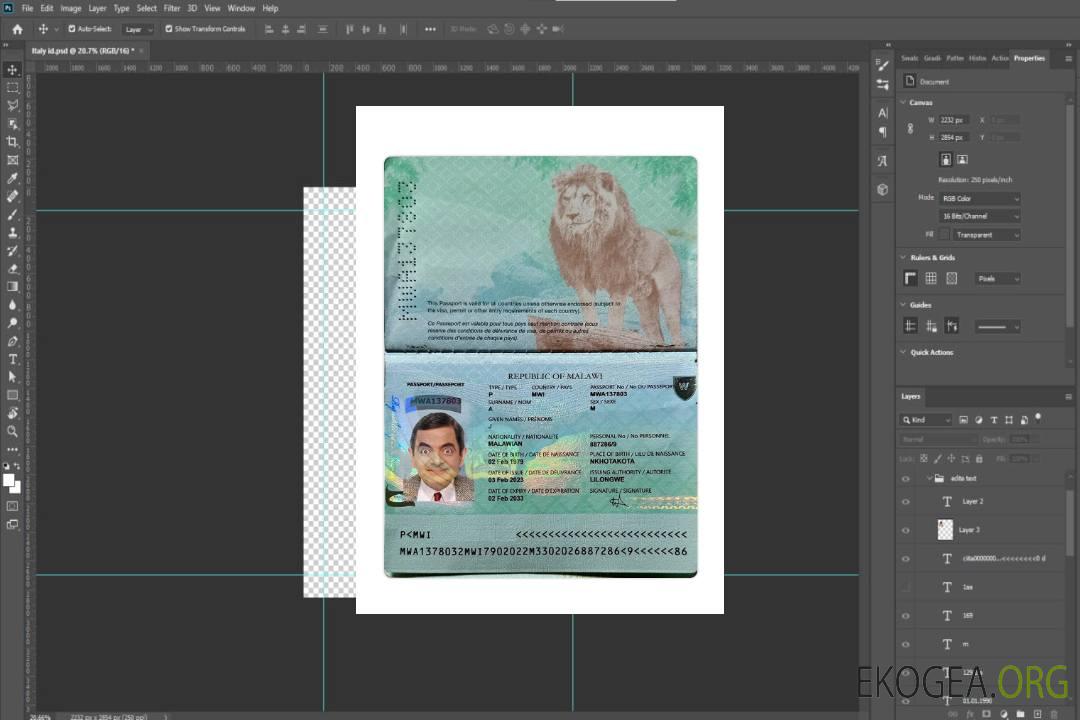
Task: Open the Layers panel options menu
Action: [1068, 397]
